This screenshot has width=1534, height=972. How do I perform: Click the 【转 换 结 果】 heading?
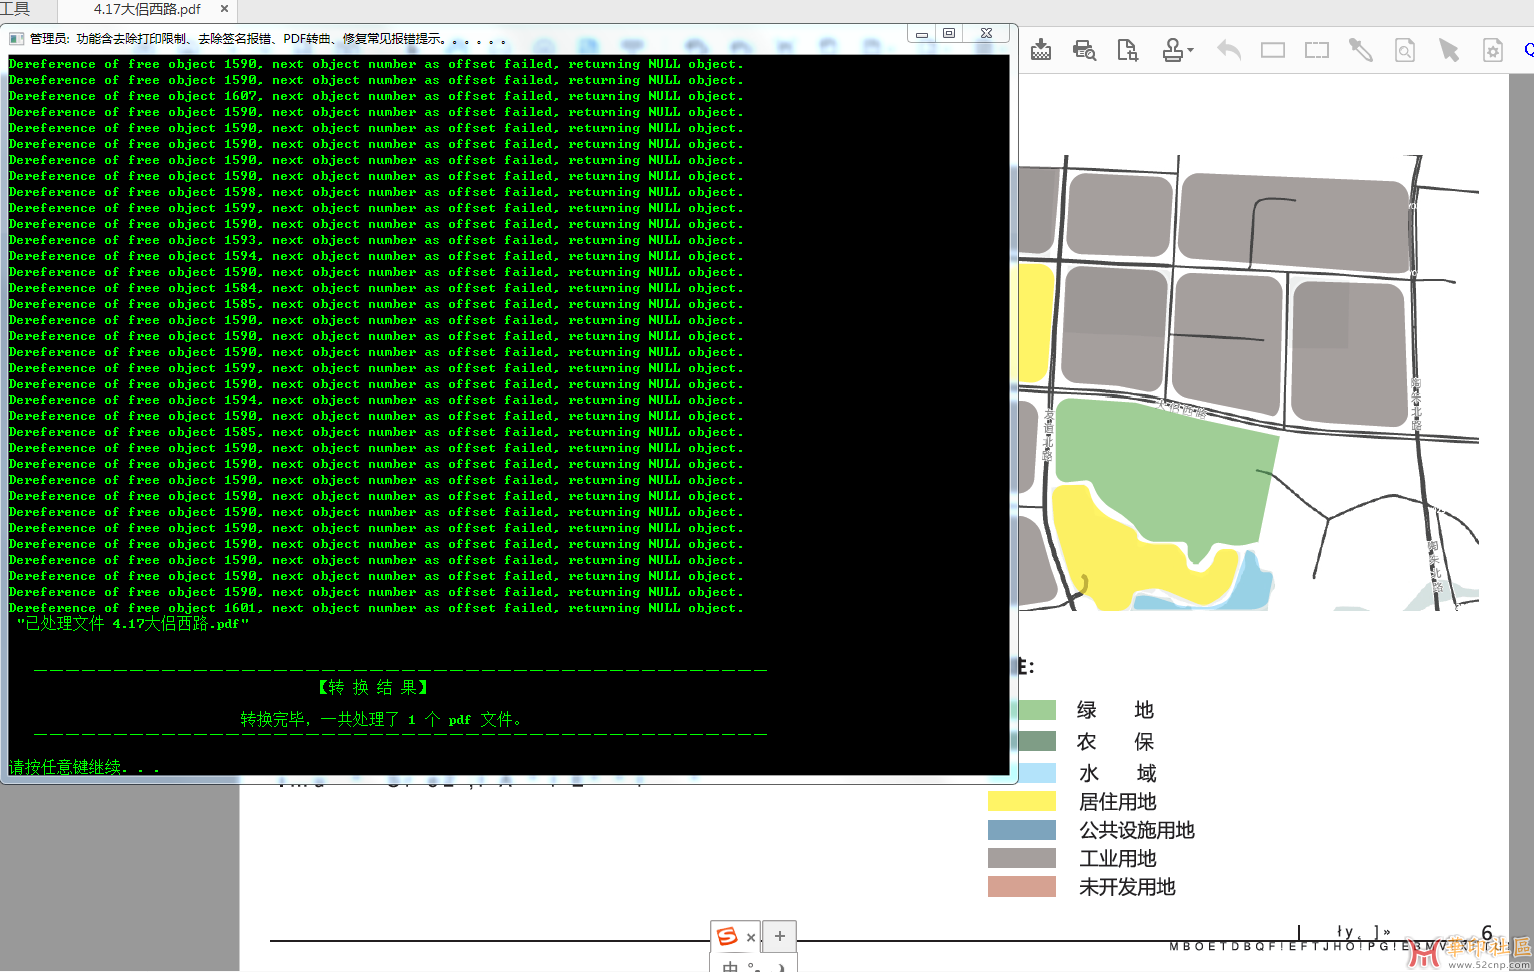tap(373, 687)
